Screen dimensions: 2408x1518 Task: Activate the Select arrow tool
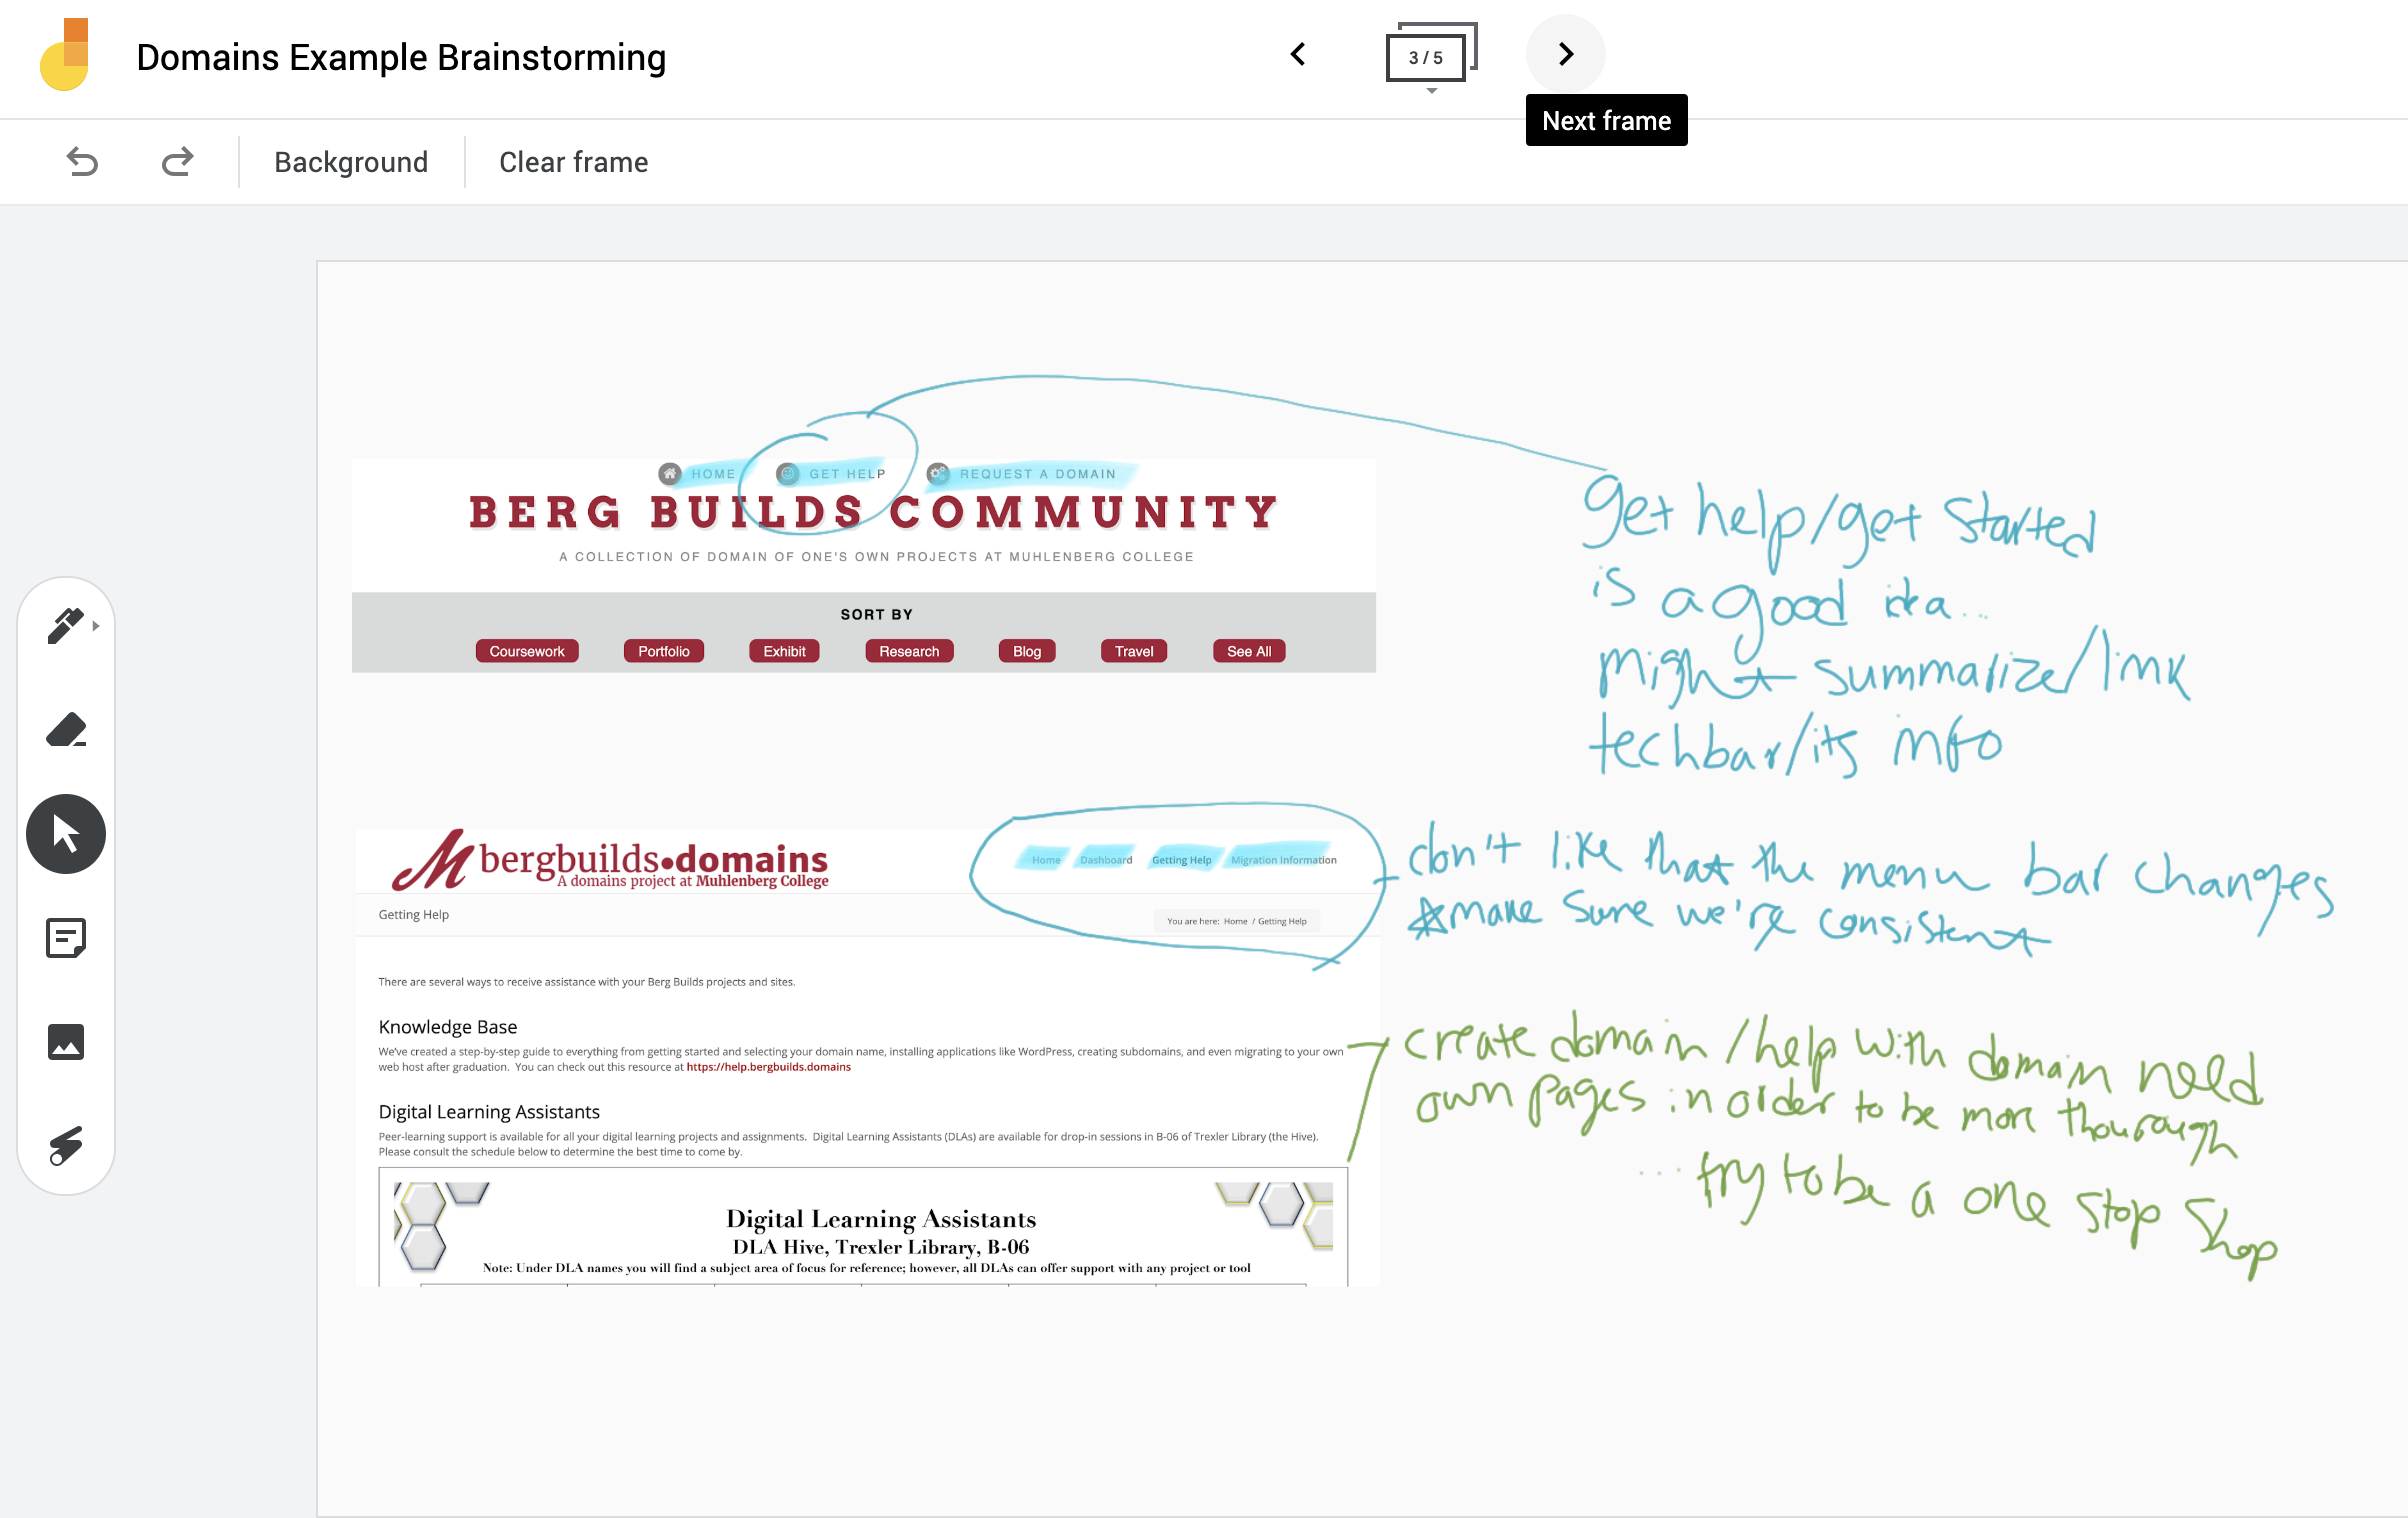66,834
